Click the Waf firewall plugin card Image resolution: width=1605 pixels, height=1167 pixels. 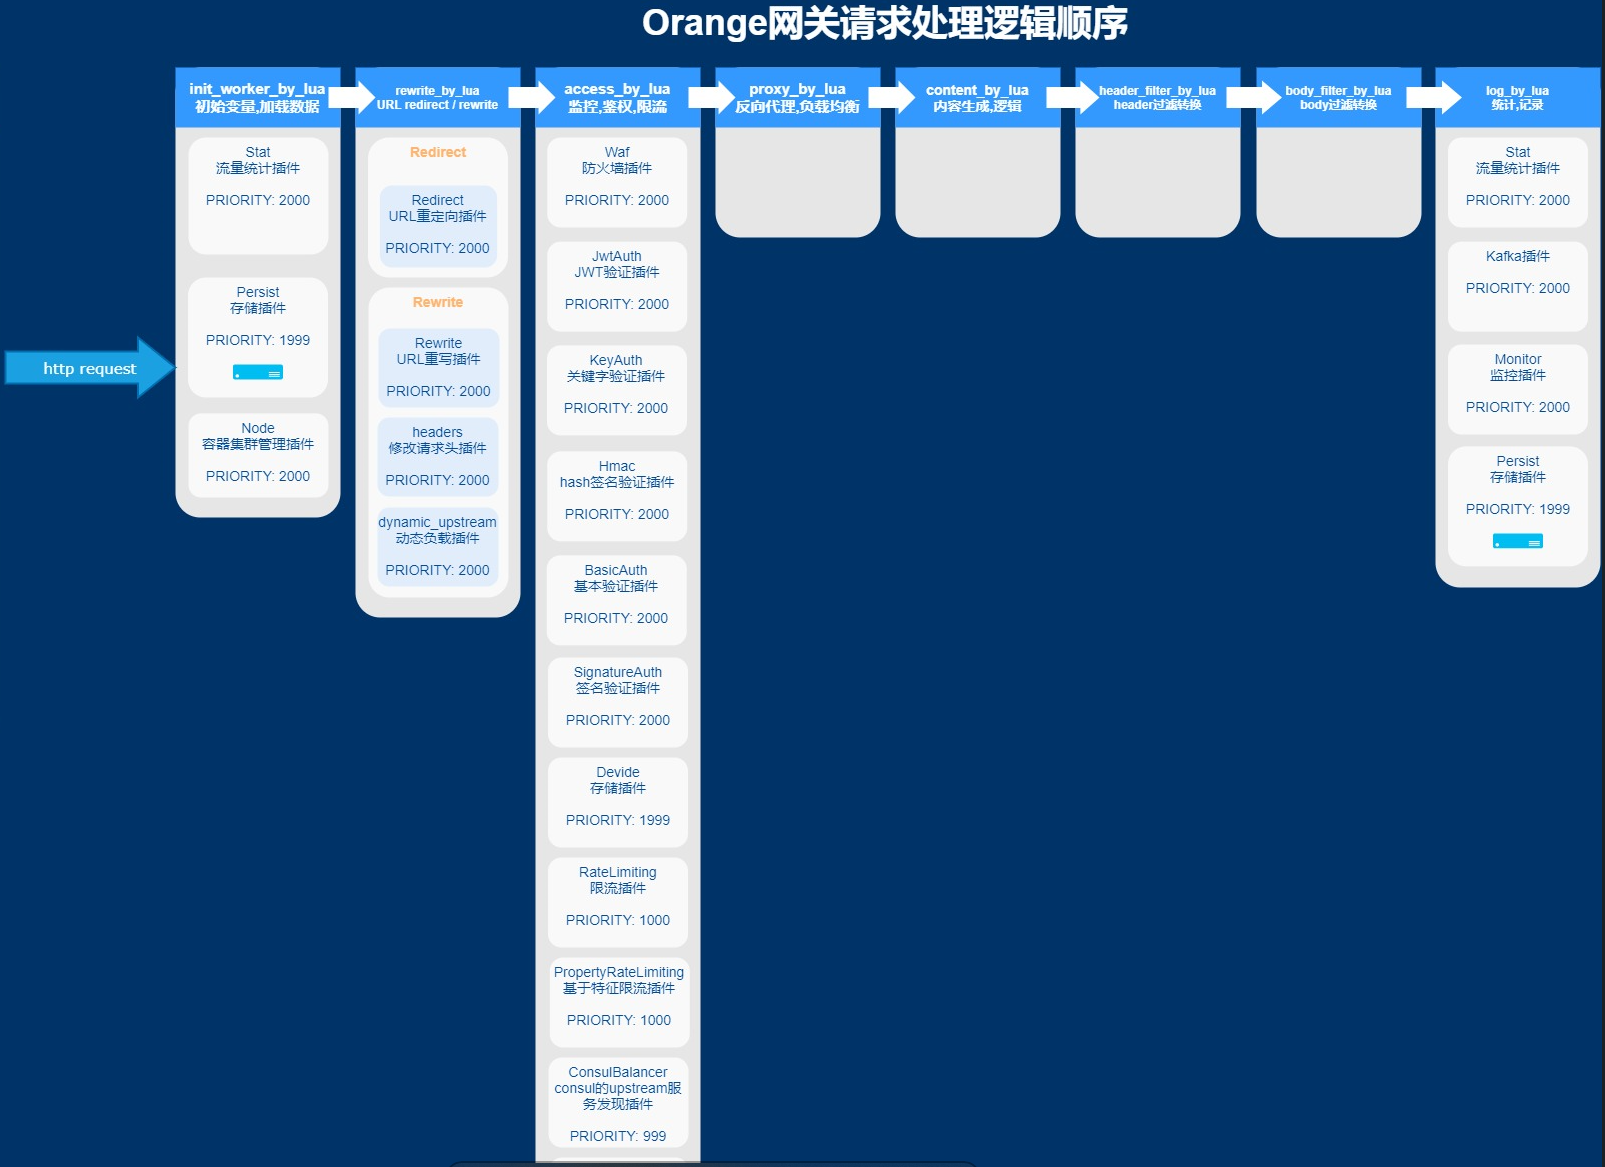click(617, 183)
